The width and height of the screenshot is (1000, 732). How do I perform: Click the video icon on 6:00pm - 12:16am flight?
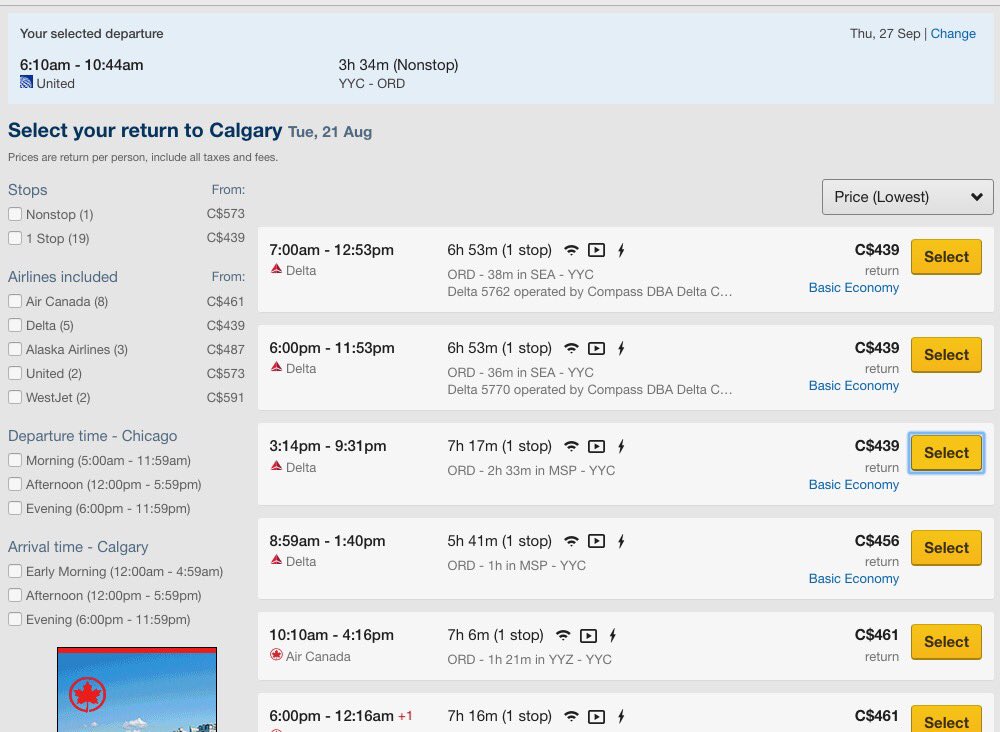596,717
